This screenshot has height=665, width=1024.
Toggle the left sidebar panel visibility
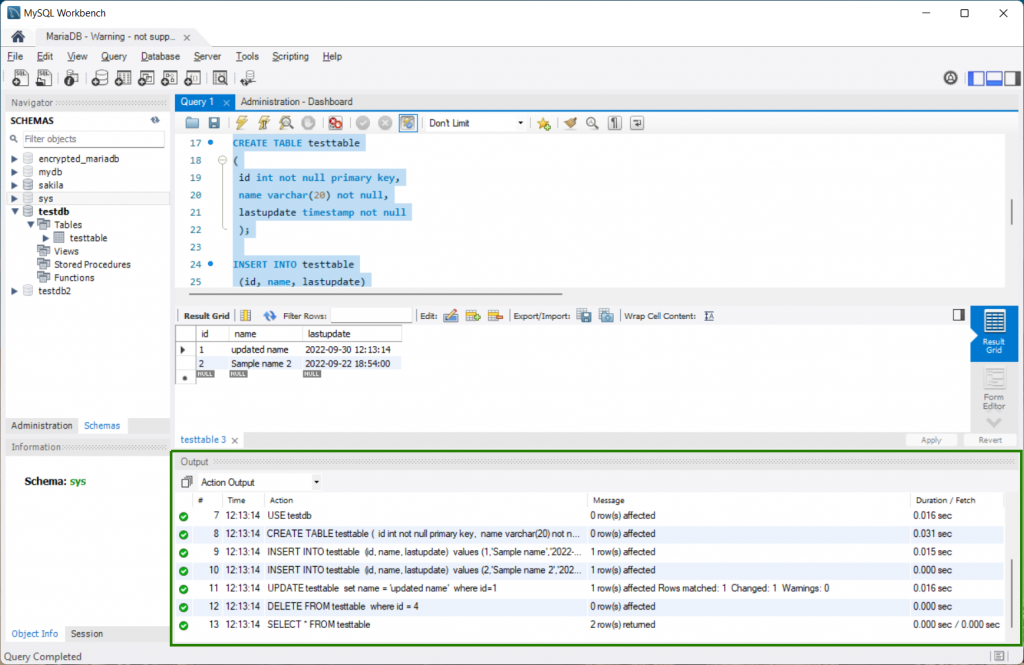[976, 78]
